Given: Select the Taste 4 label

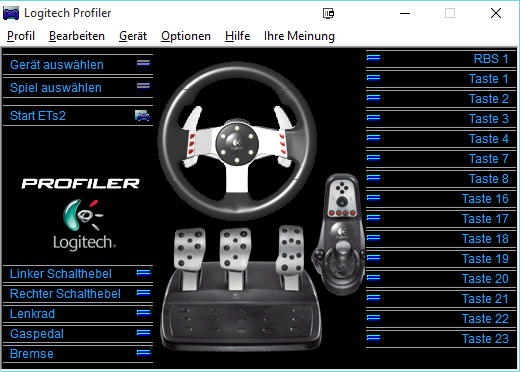Looking at the screenshot, I should coord(489,139).
